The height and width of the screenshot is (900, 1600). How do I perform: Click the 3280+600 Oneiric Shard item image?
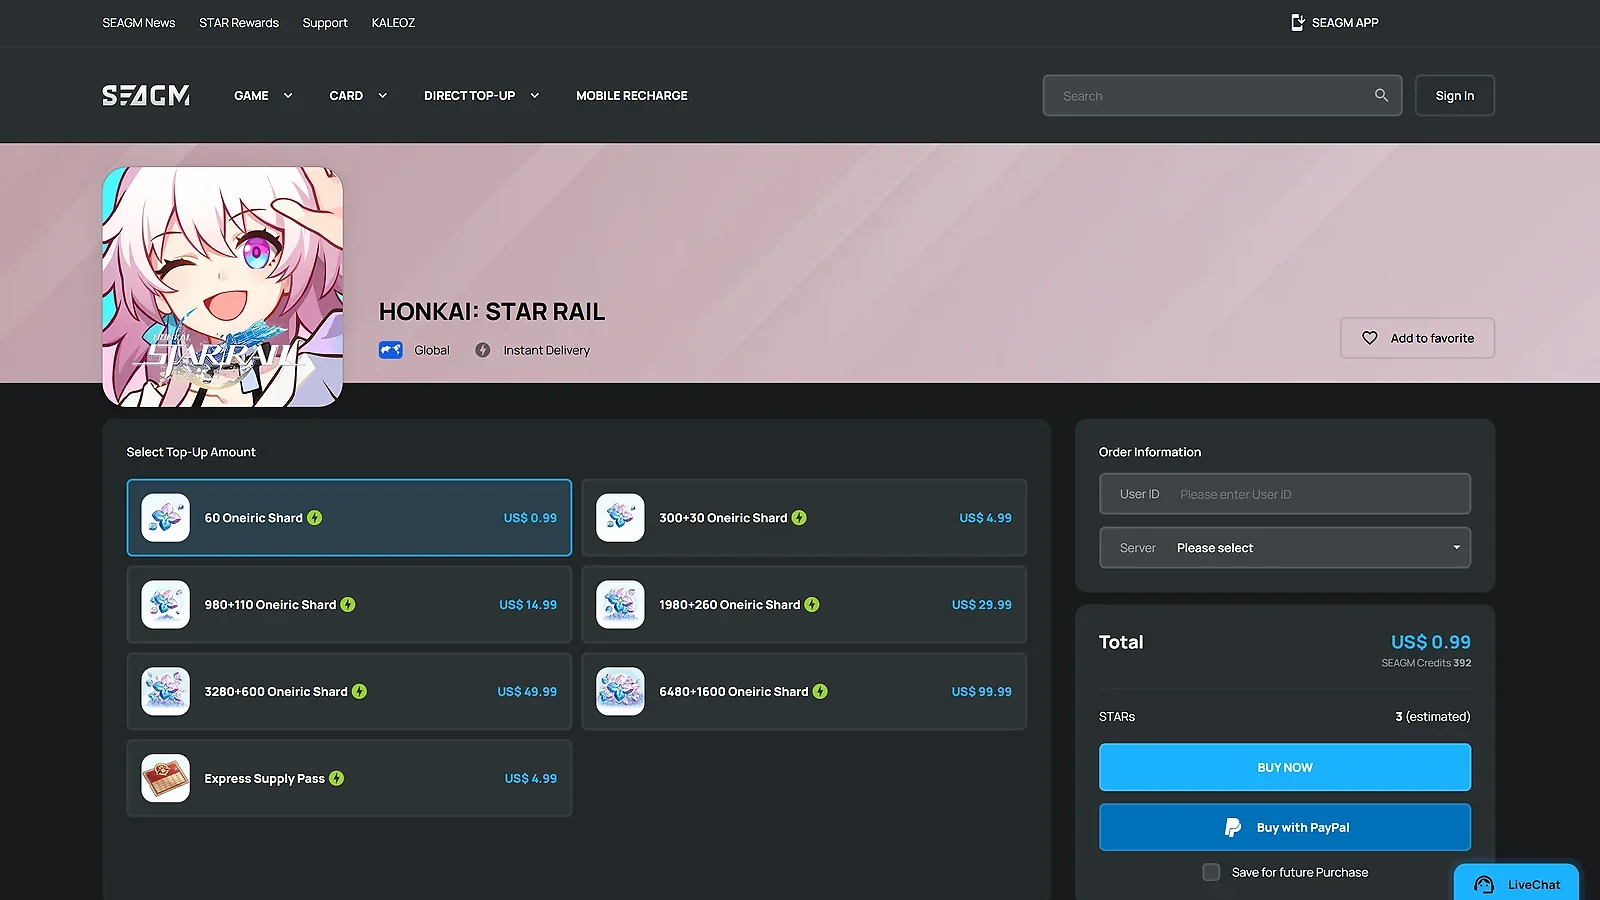pos(166,692)
